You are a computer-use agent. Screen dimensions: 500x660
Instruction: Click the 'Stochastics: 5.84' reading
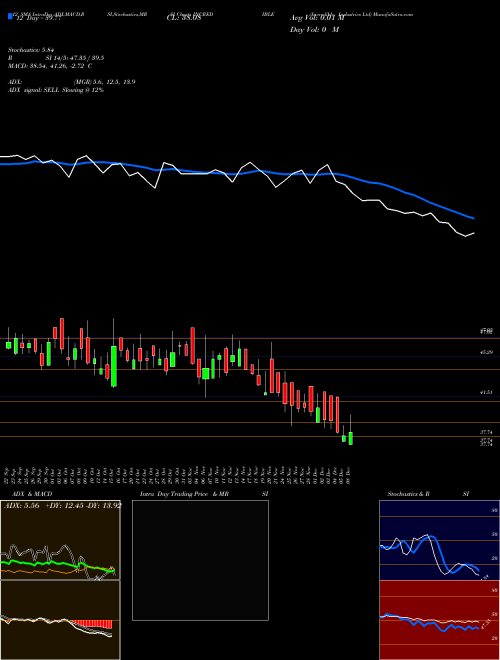pos(32,50)
